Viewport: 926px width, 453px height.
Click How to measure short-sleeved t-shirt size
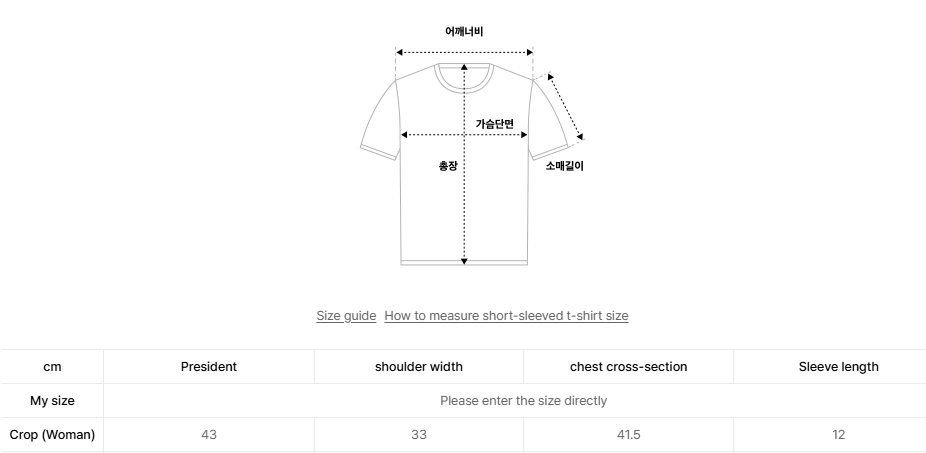[x=506, y=316]
